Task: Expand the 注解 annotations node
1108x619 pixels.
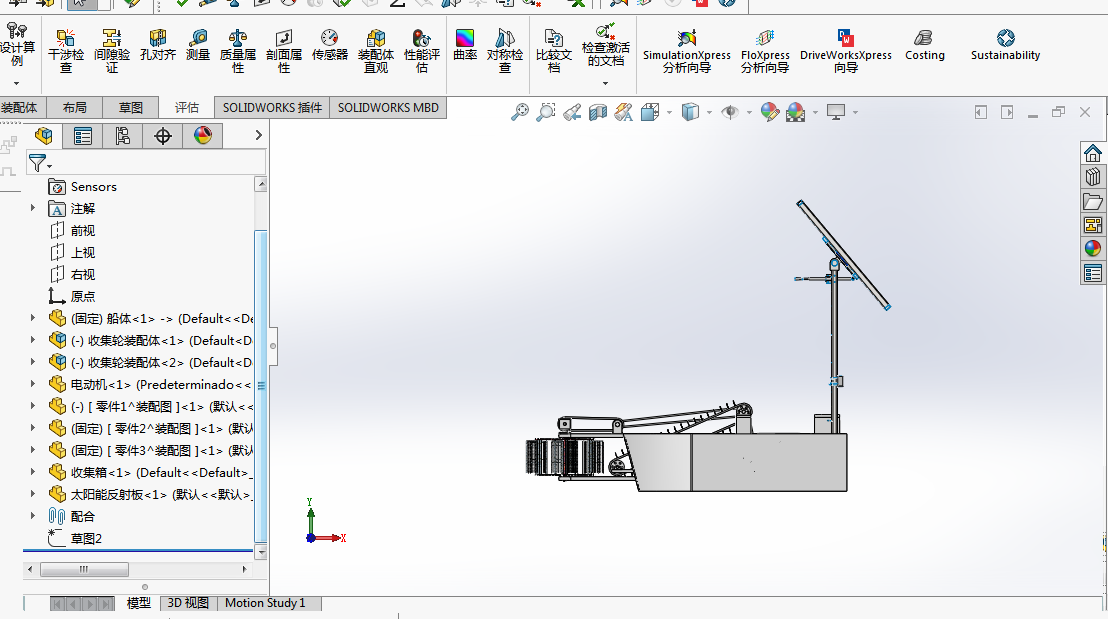Action: (33, 208)
